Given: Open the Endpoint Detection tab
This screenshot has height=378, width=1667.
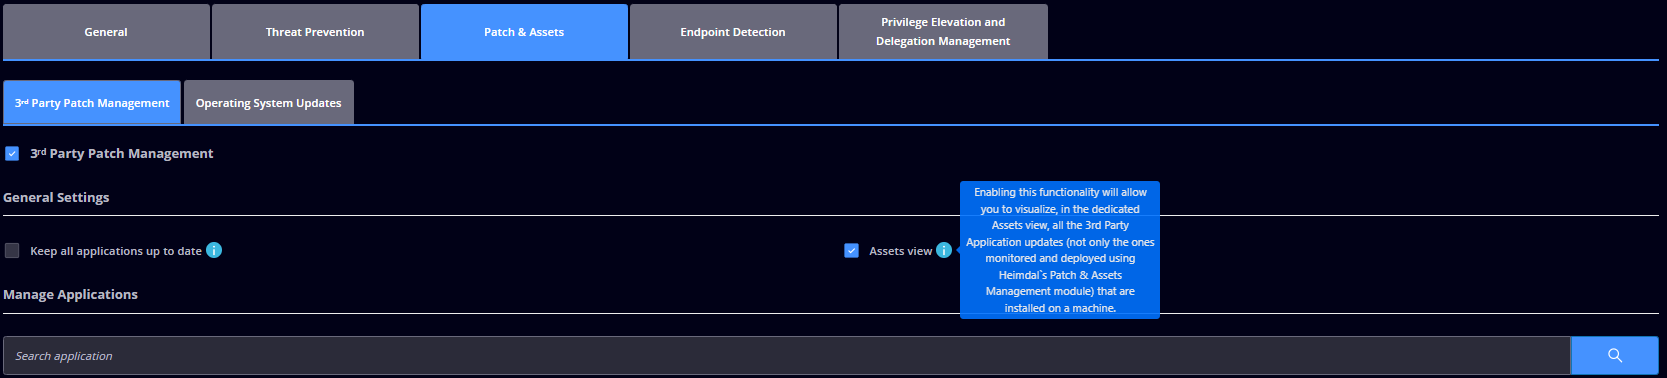Looking at the screenshot, I should pyautogui.click(x=733, y=32).
